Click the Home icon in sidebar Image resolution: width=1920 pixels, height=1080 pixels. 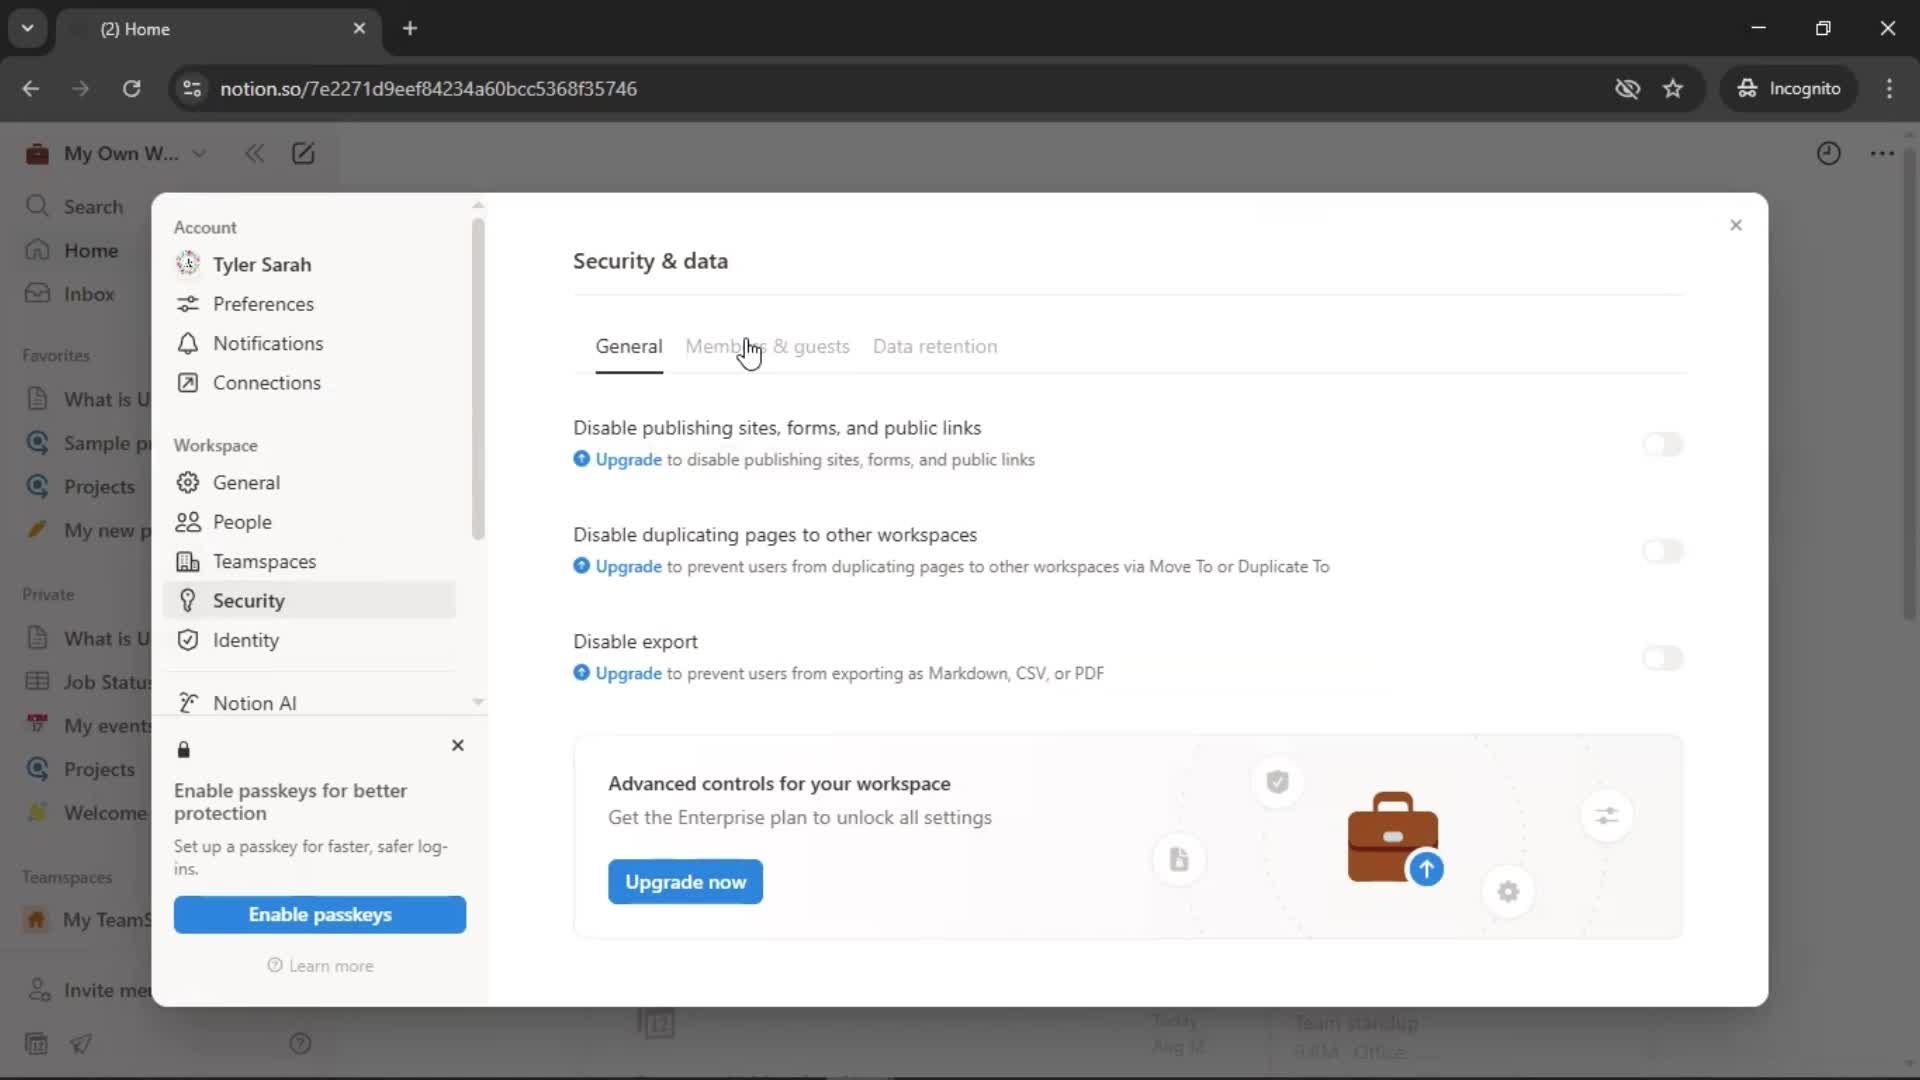pos(37,250)
